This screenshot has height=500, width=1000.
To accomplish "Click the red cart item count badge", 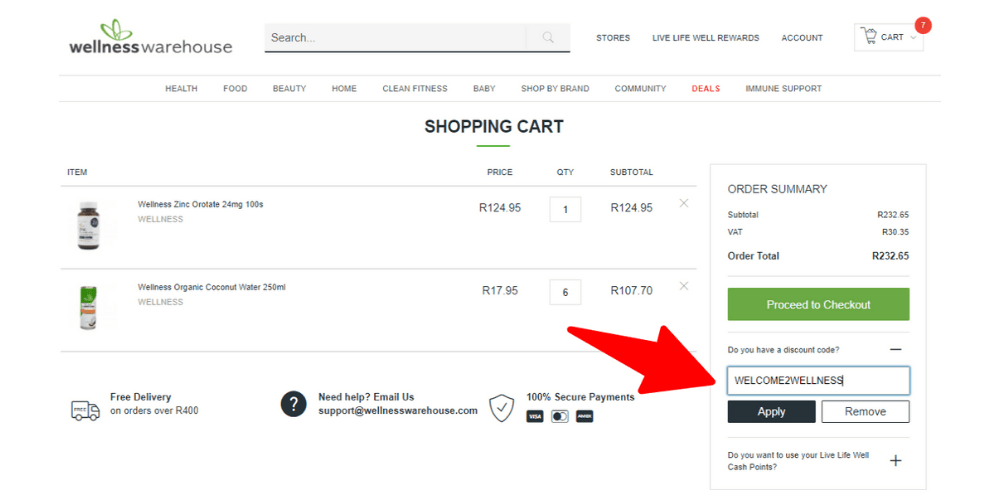I will [923, 26].
